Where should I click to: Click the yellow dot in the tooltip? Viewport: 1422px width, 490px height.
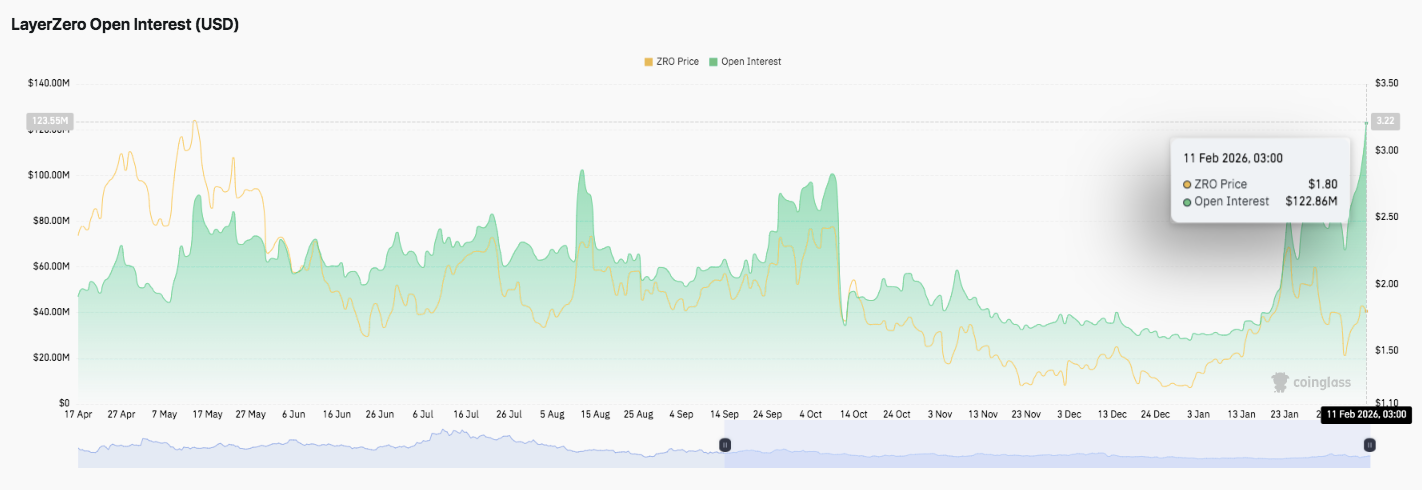pyautogui.click(x=1187, y=185)
